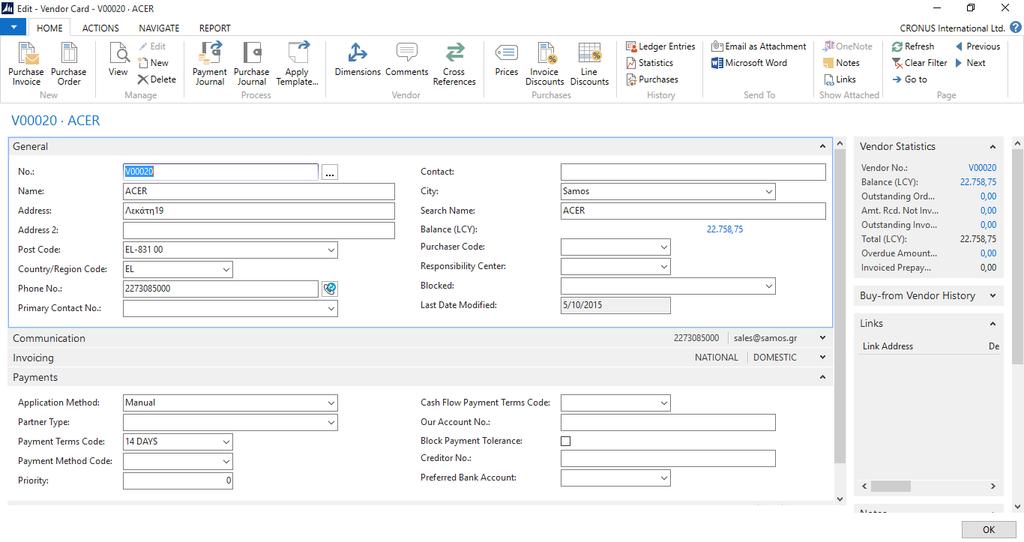Open Responsibility Center dropdown
The width and height of the screenshot is (1024, 542).
pos(664,266)
